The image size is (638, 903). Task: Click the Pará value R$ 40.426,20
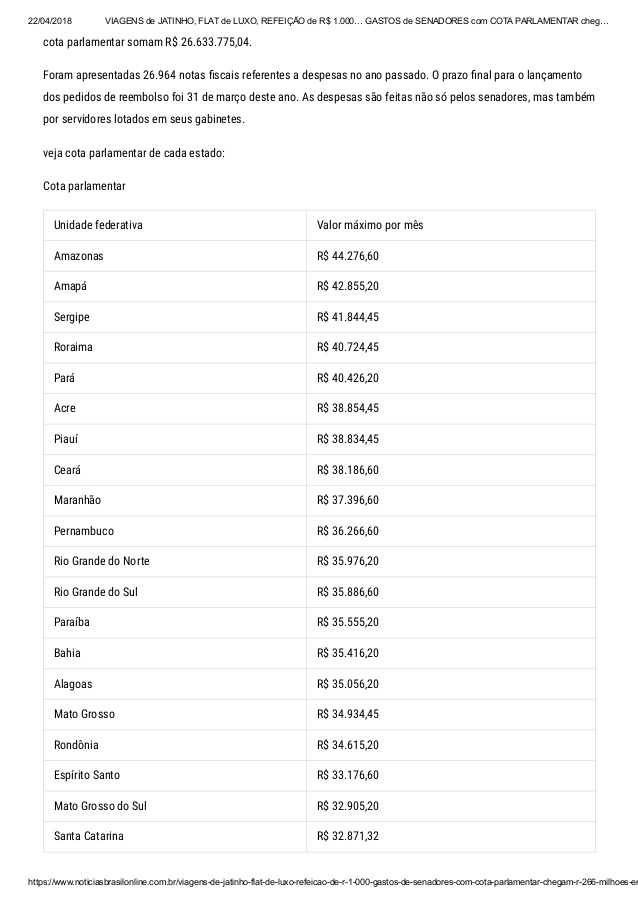click(x=348, y=378)
